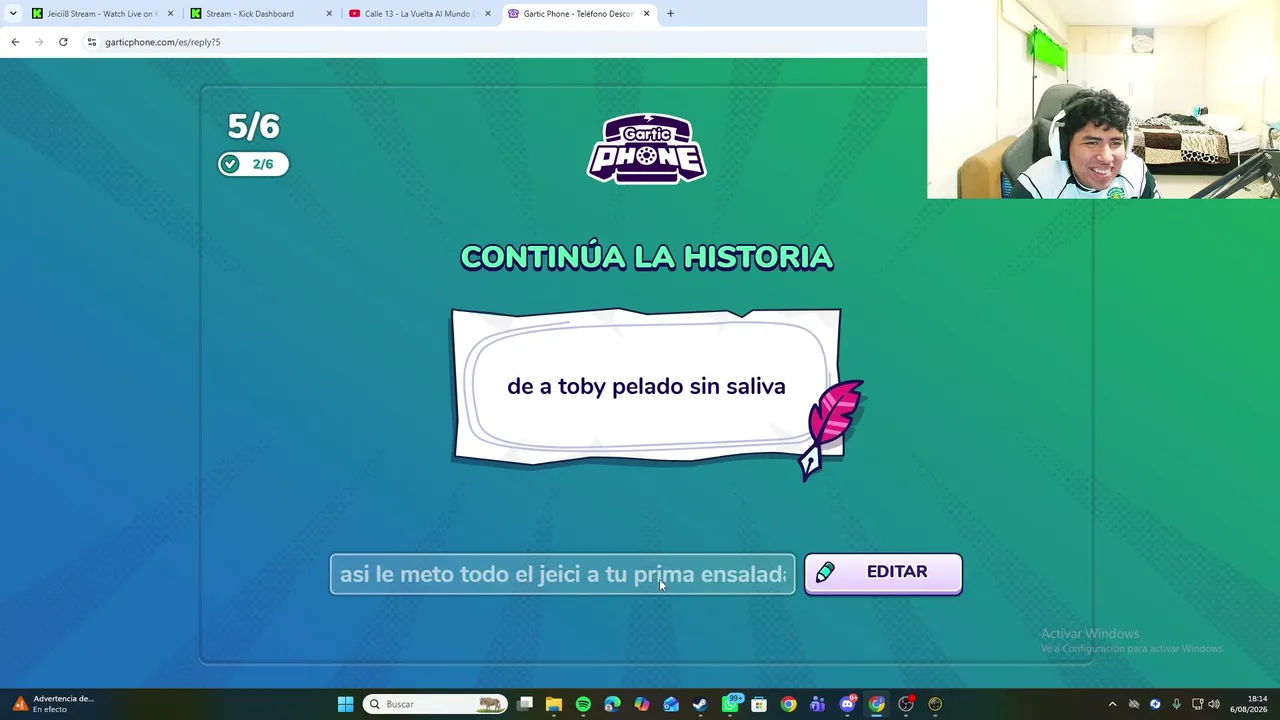Open File Explorer from the taskbar

point(554,704)
